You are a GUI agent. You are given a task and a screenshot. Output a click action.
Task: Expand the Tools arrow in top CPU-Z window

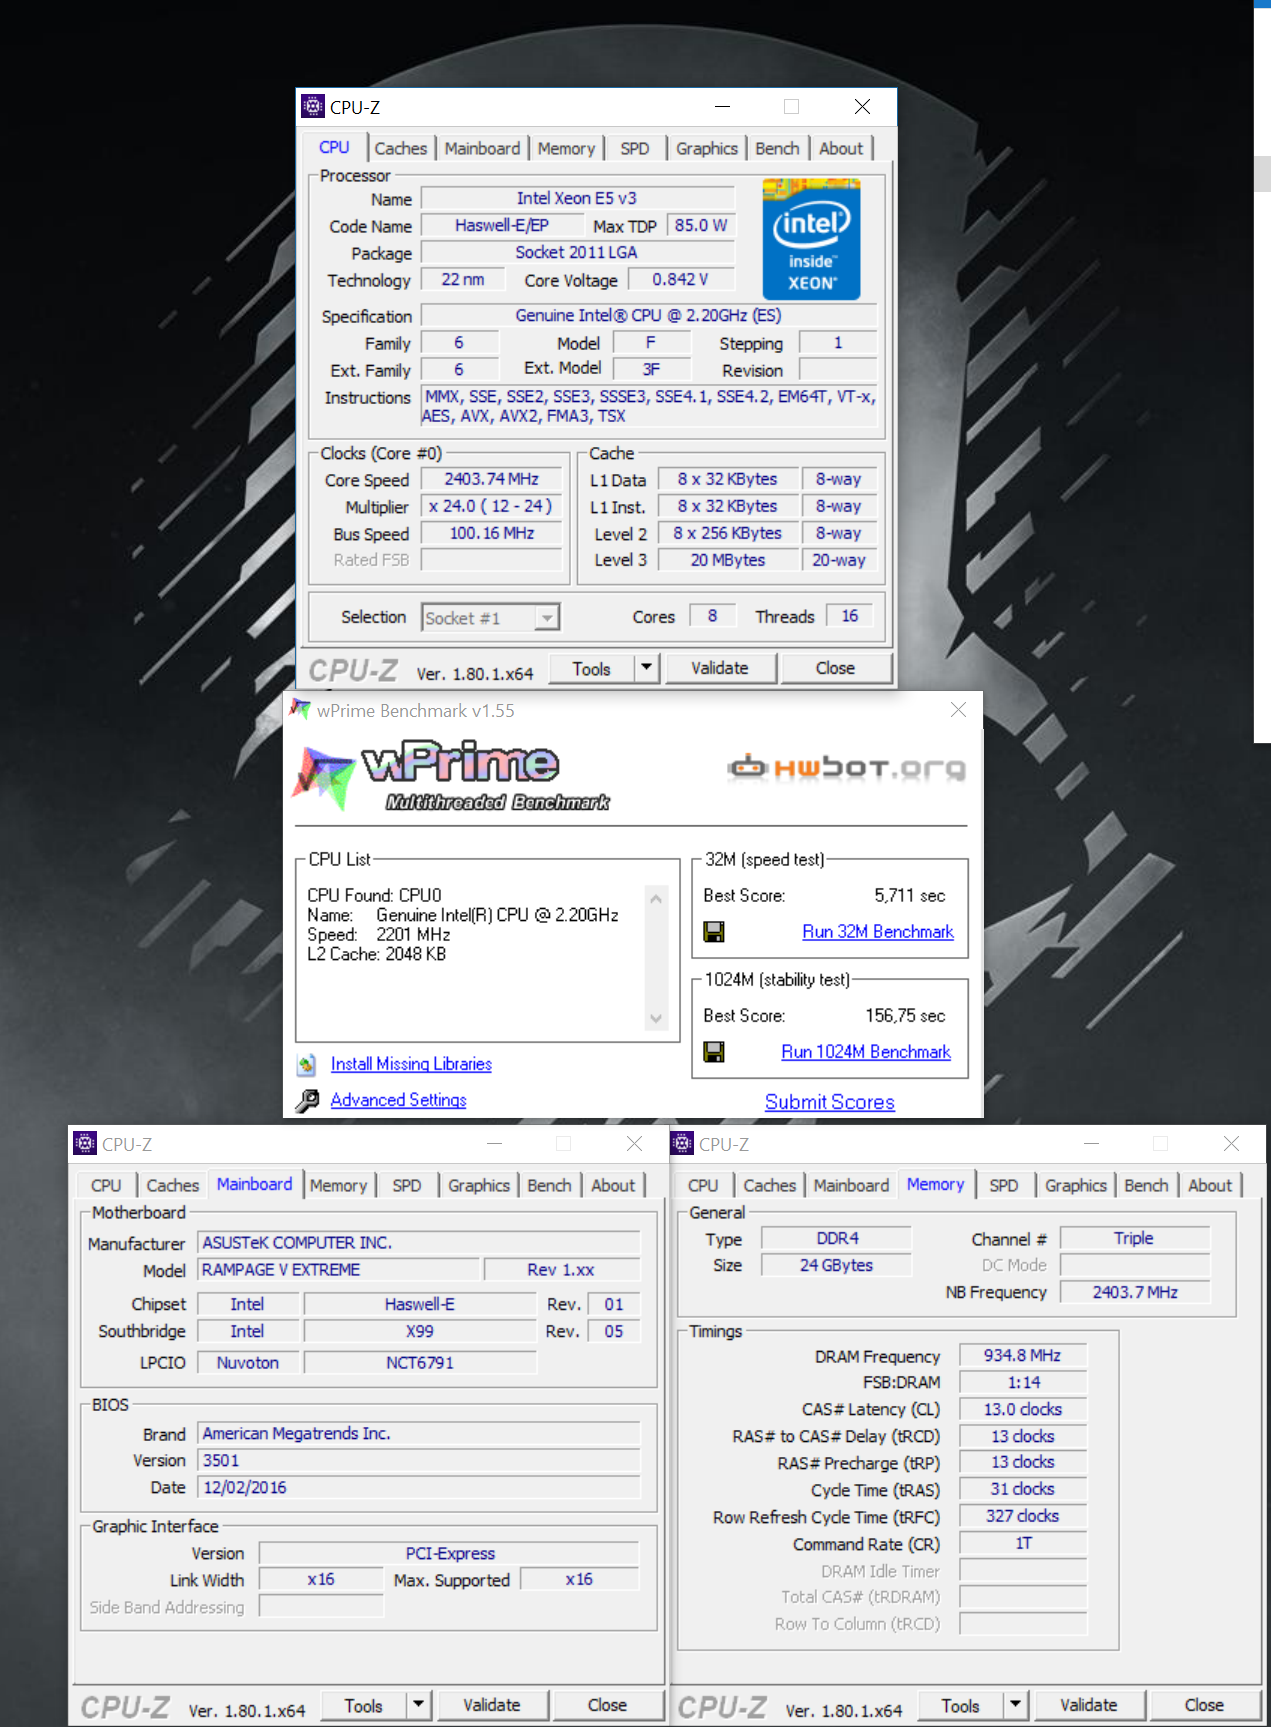pyautogui.click(x=646, y=668)
